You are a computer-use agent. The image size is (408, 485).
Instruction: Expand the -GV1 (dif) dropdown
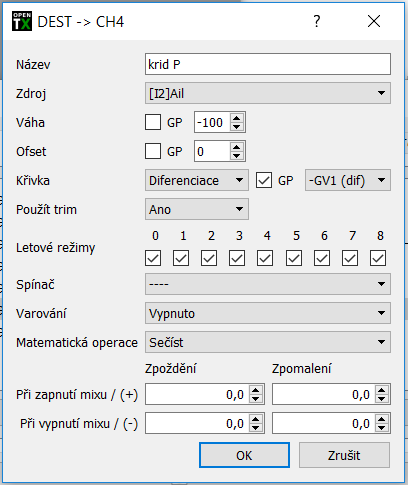point(348,180)
